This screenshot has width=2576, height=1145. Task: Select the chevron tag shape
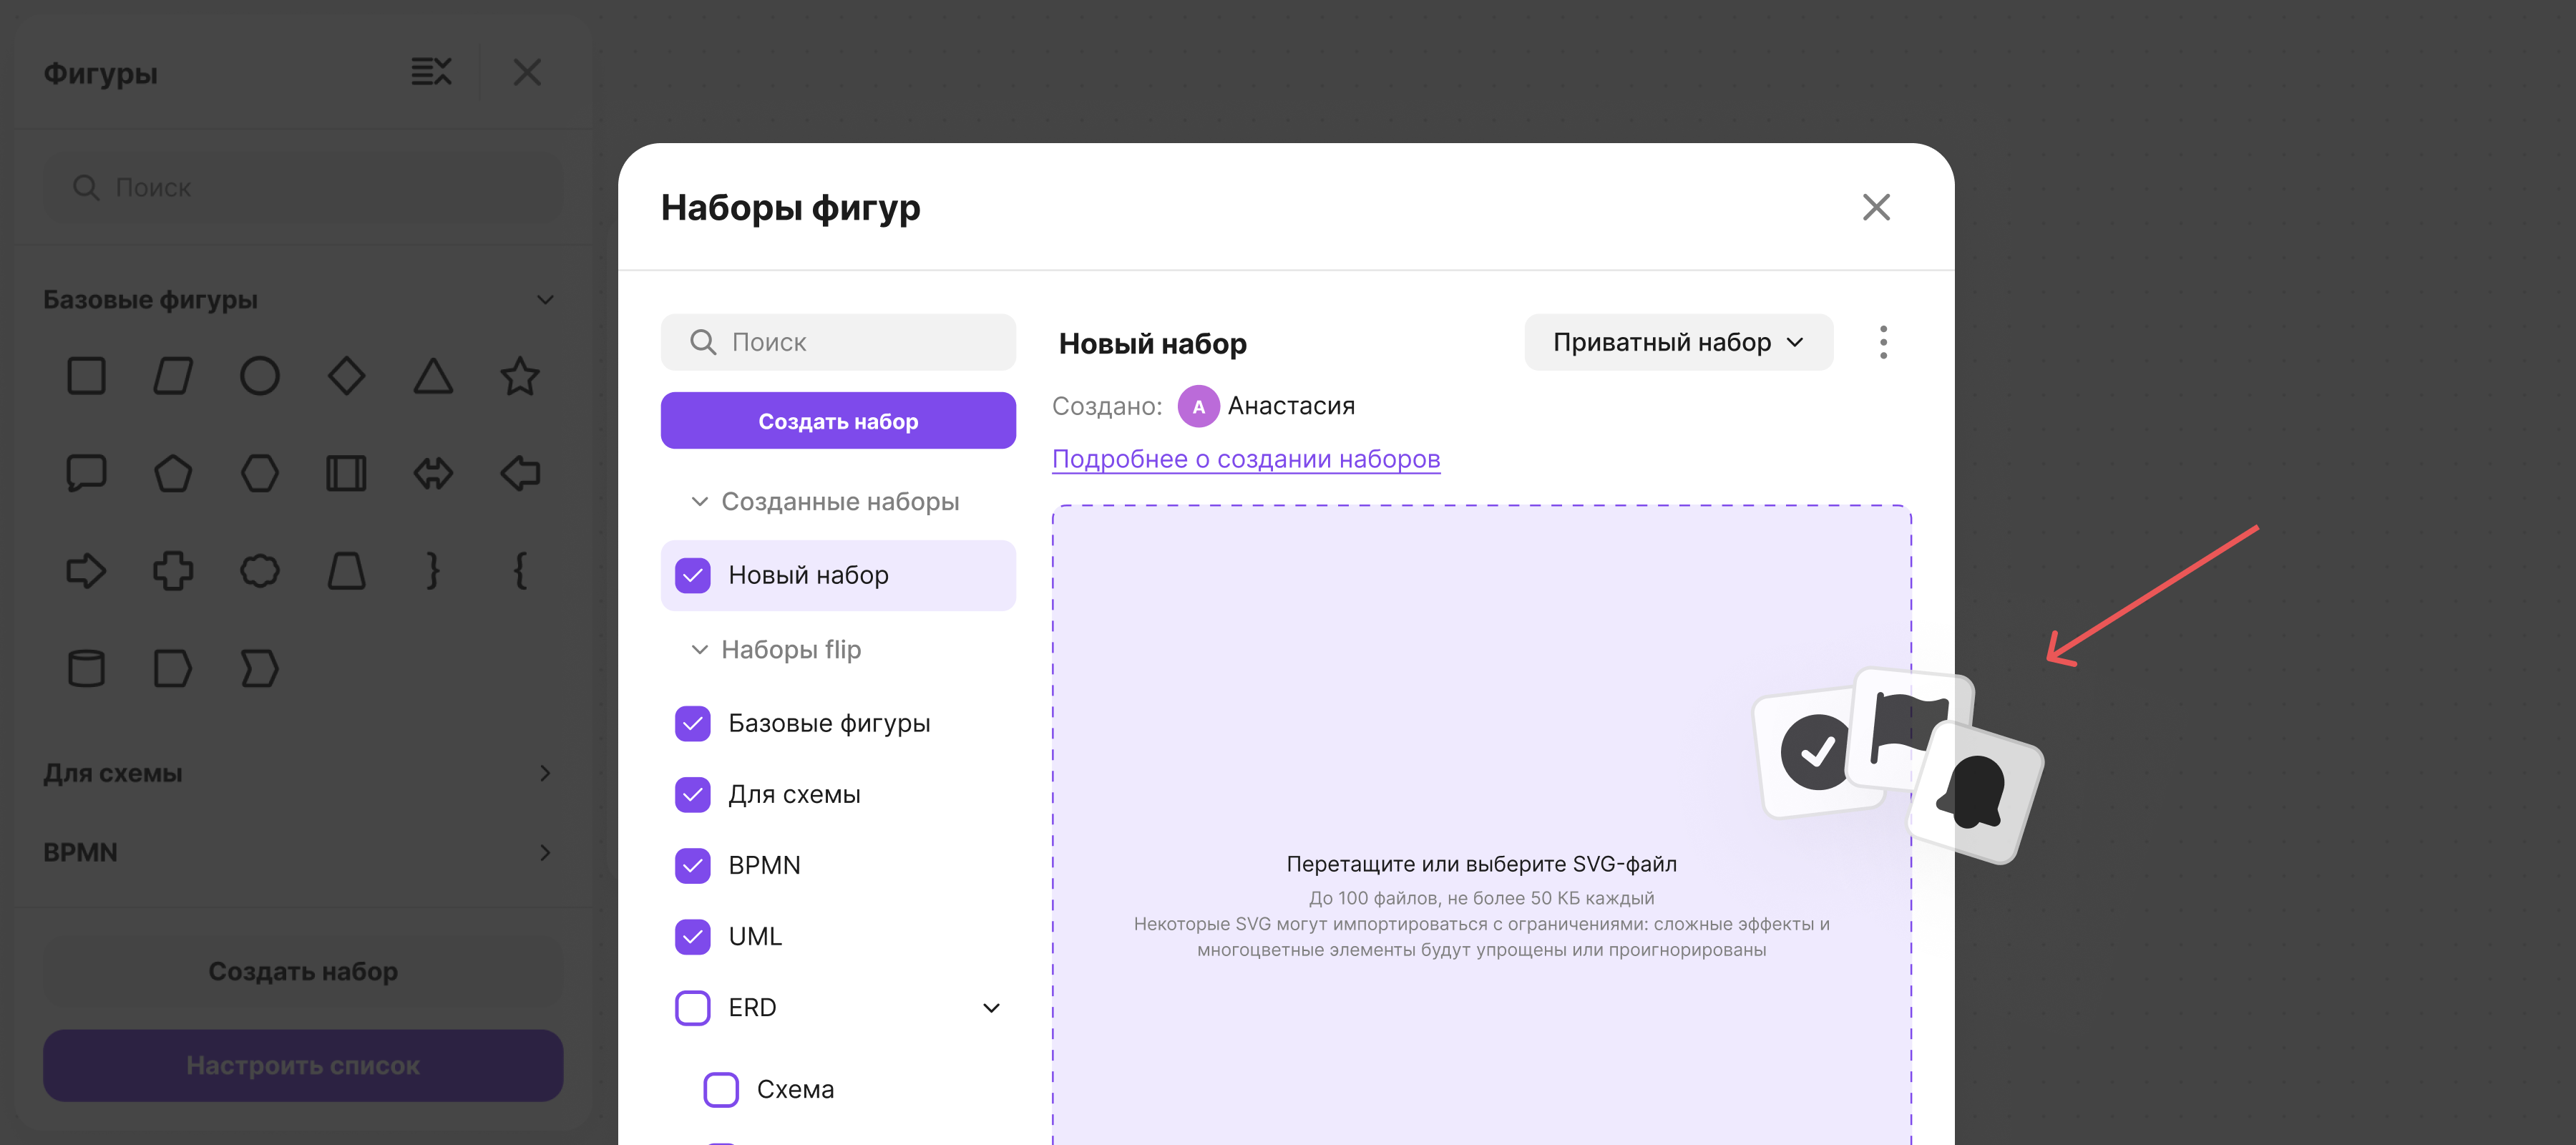[x=260, y=668]
